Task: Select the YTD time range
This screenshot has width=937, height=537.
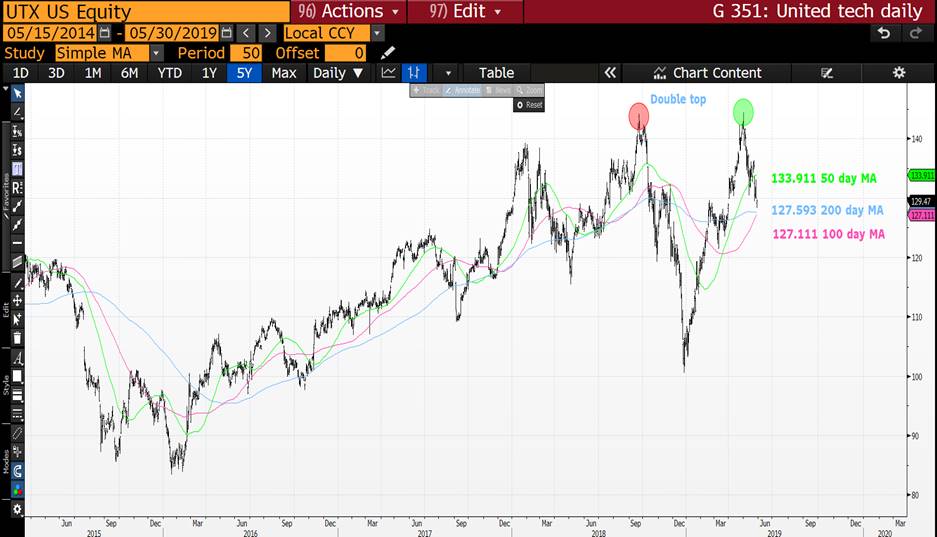Action: click(x=169, y=73)
